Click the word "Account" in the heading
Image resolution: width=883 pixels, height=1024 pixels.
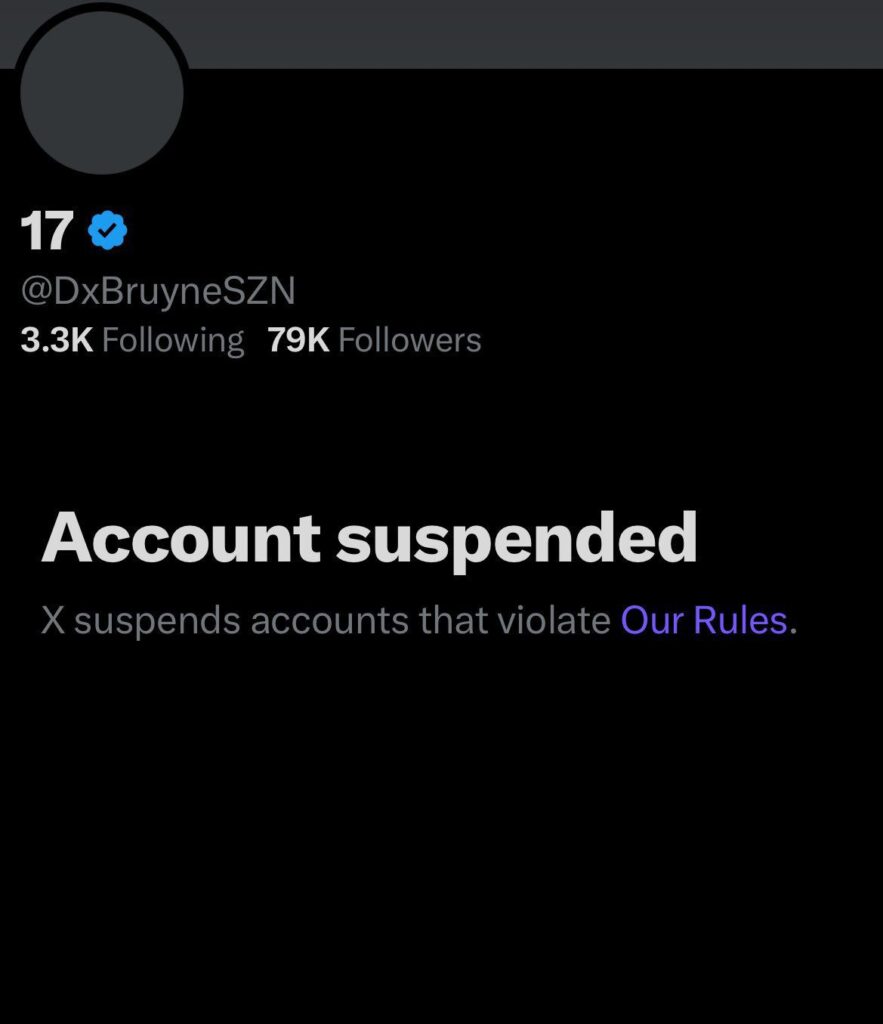click(x=181, y=537)
